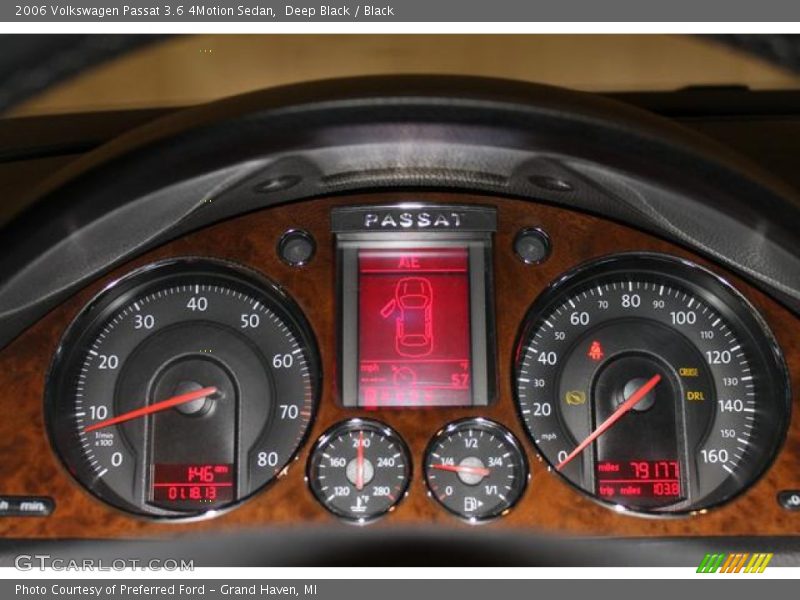
Task: Click the 57 value in center display
Action: coord(459,380)
